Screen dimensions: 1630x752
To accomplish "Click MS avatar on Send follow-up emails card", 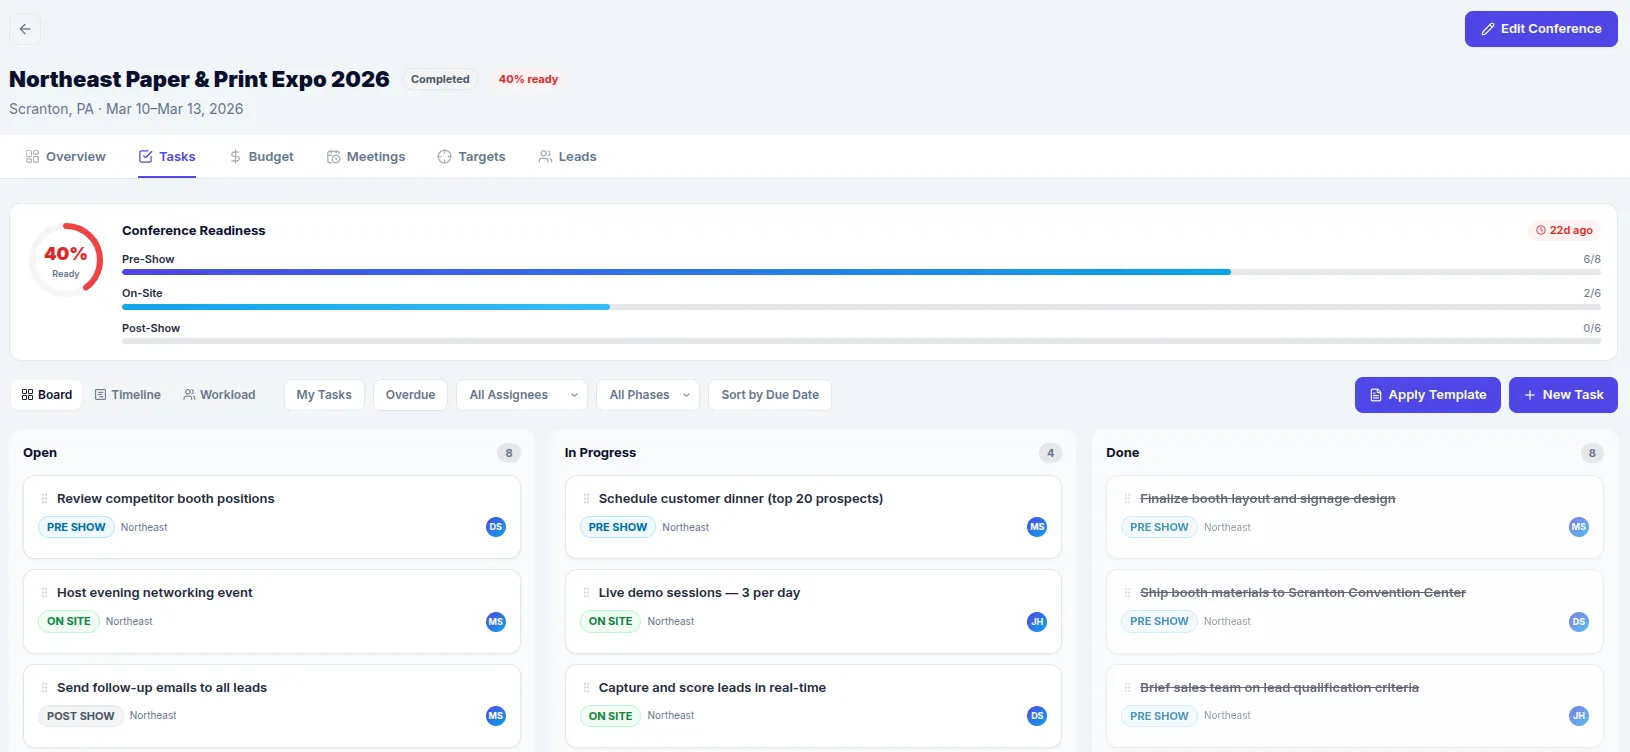I will tap(496, 716).
